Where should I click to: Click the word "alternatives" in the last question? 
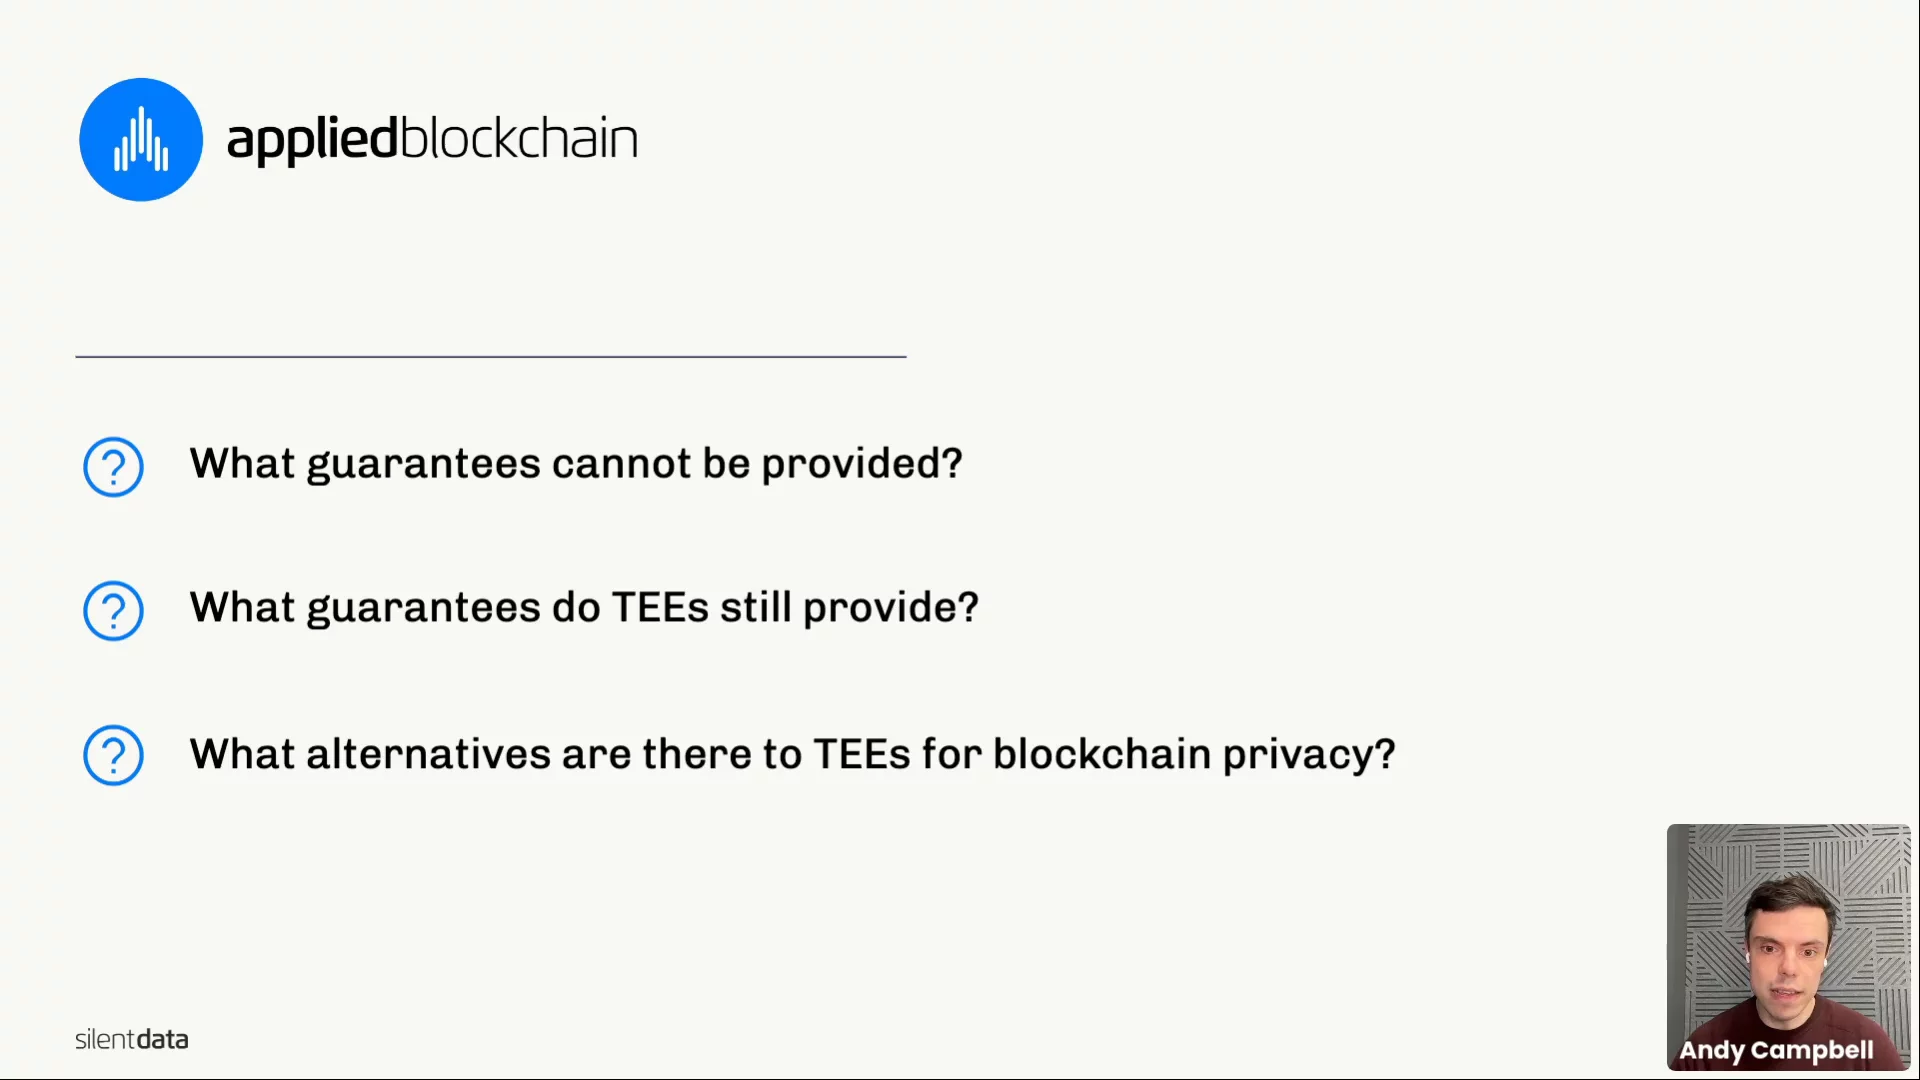(428, 754)
